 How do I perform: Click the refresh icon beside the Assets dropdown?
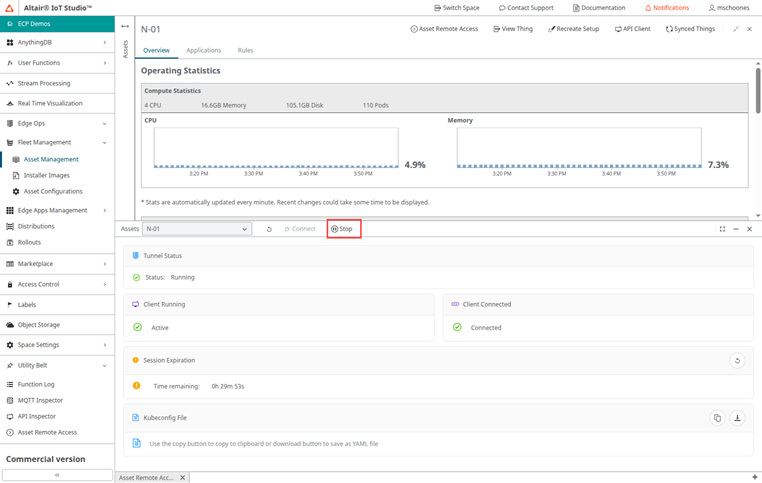[269, 229]
